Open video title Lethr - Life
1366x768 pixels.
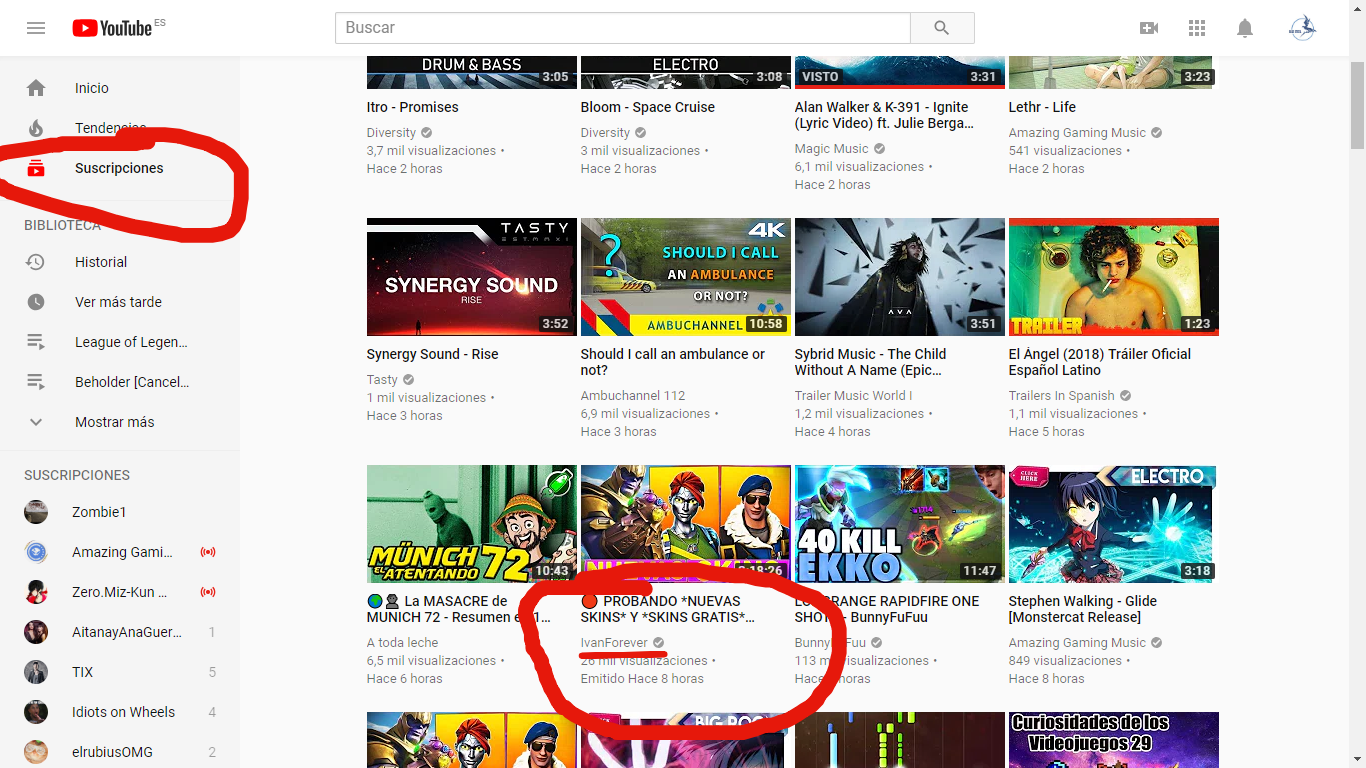pos(1042,107)
